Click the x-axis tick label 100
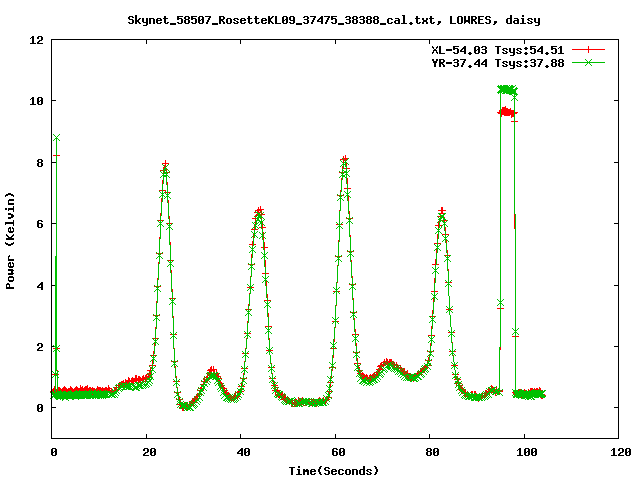The image size is (640, 480). [527, 452]
